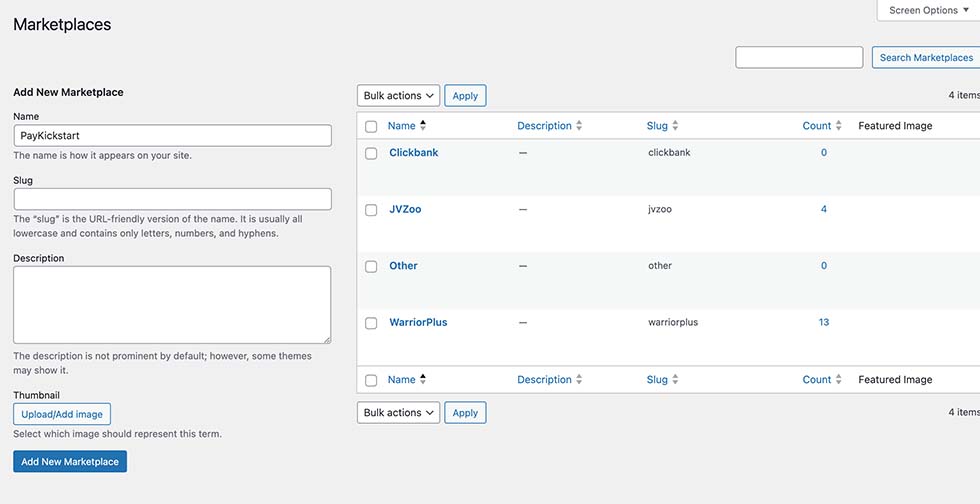Select the slug text "jvzoo"
980x504 pixels.
pyautogui.click(x=660, y=209)
